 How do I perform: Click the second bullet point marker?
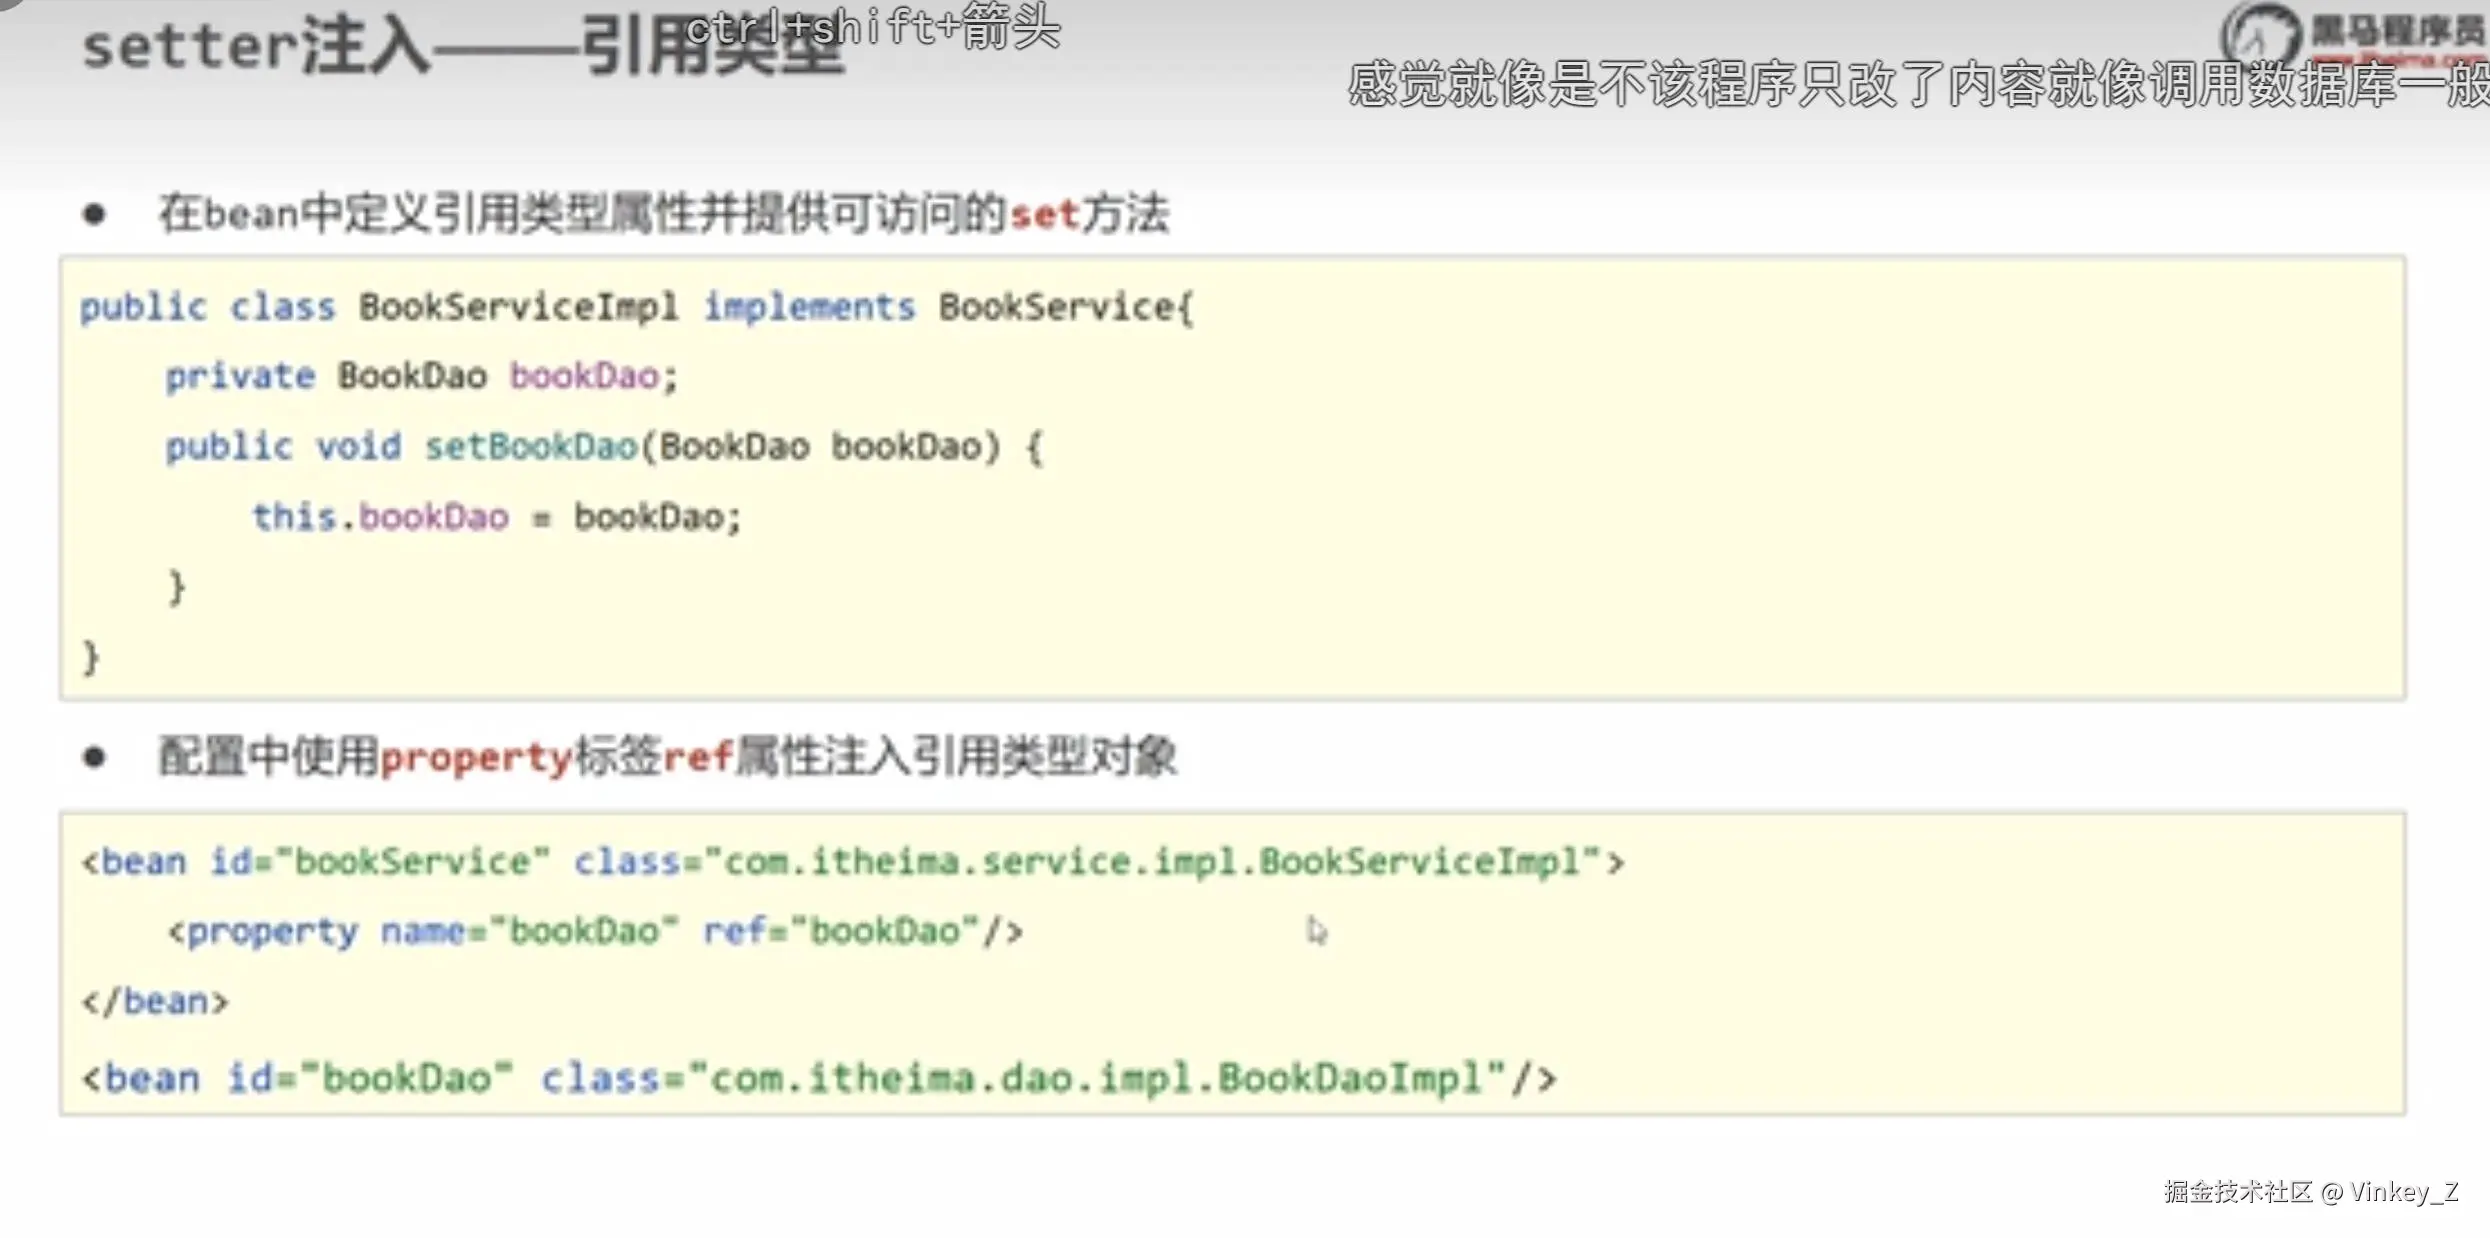94,757
